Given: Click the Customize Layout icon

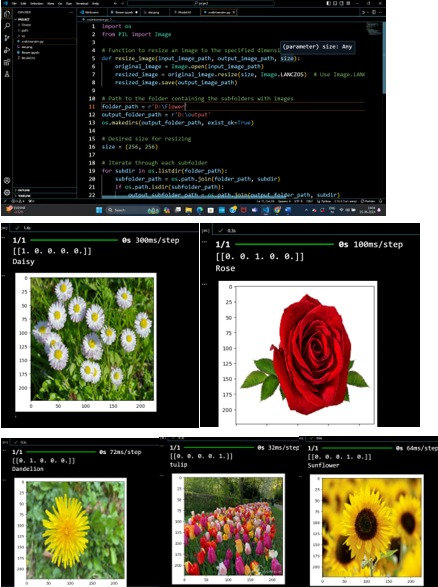Looking at the screenshot, I should pos(348,3).
